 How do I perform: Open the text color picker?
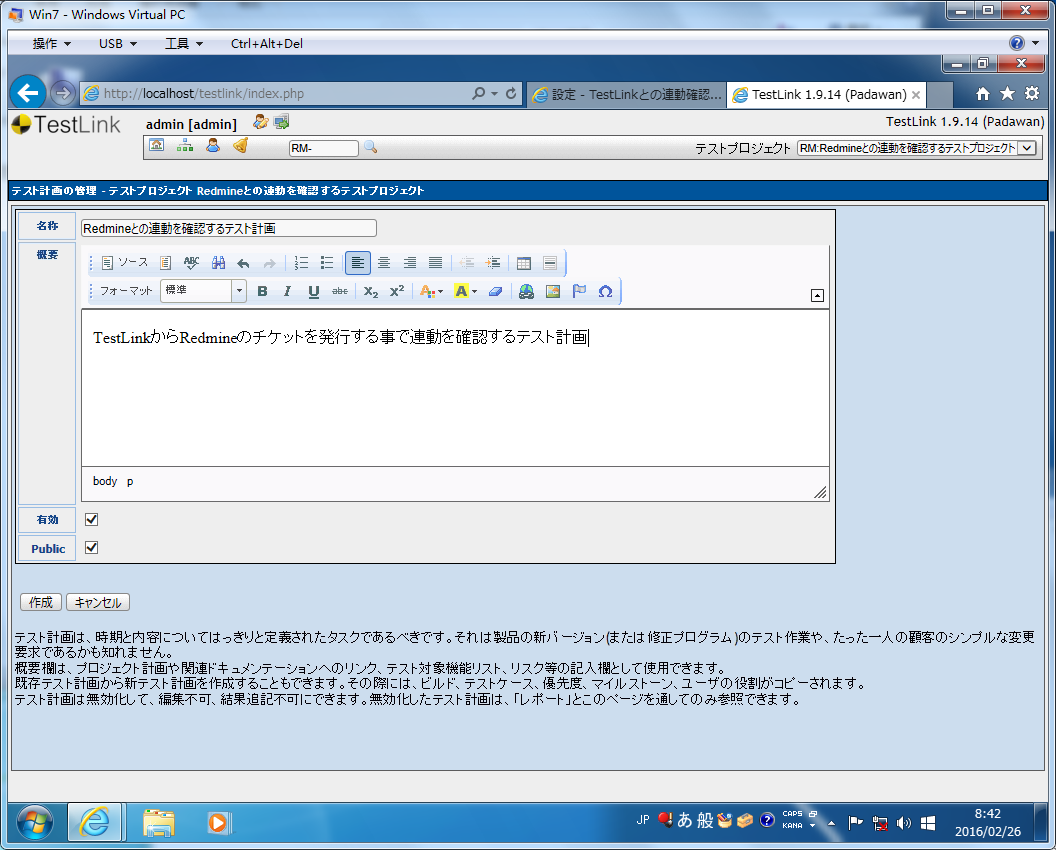coord(431,291)
